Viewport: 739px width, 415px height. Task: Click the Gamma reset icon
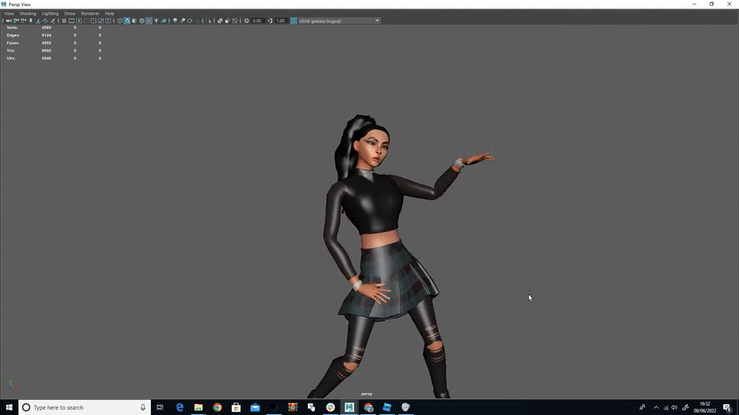[270, 21]
